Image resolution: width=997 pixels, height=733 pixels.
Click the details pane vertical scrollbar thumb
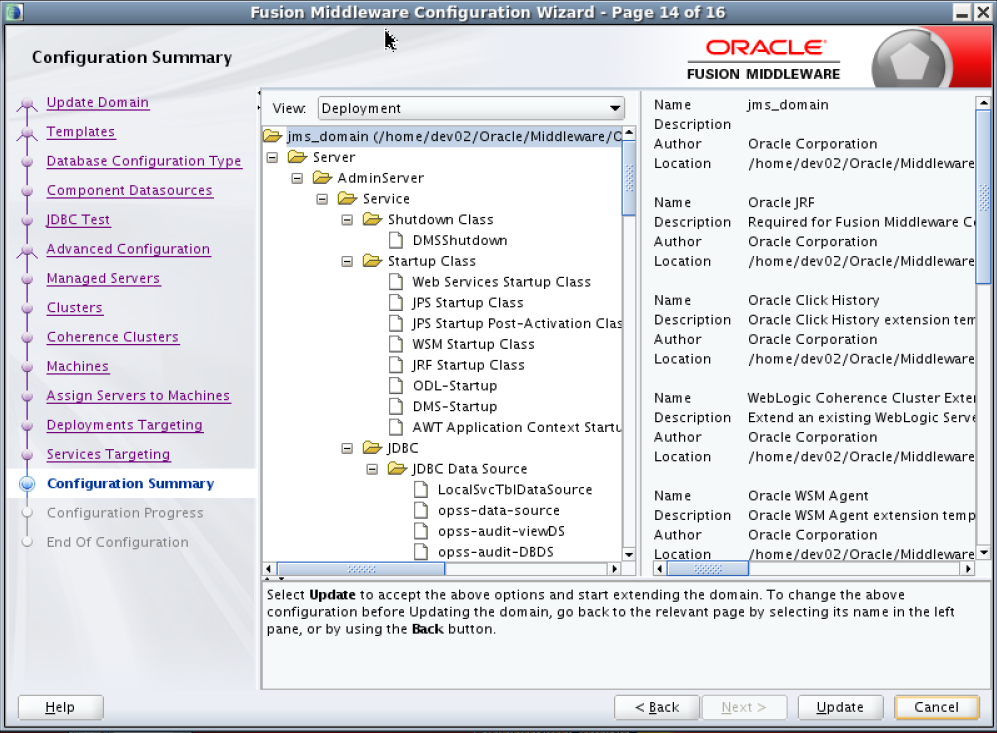click(x=983, y=196)
